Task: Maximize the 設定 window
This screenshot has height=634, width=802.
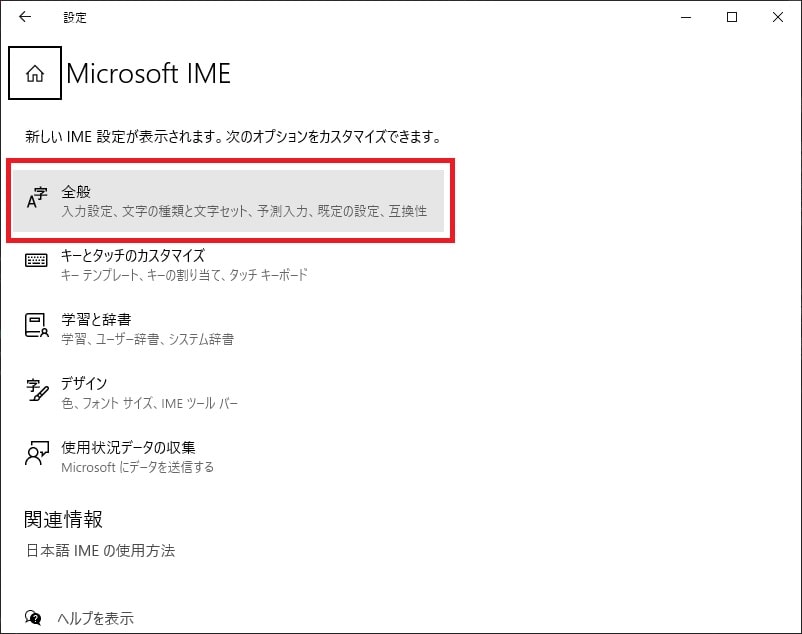Action: [732, 17]
